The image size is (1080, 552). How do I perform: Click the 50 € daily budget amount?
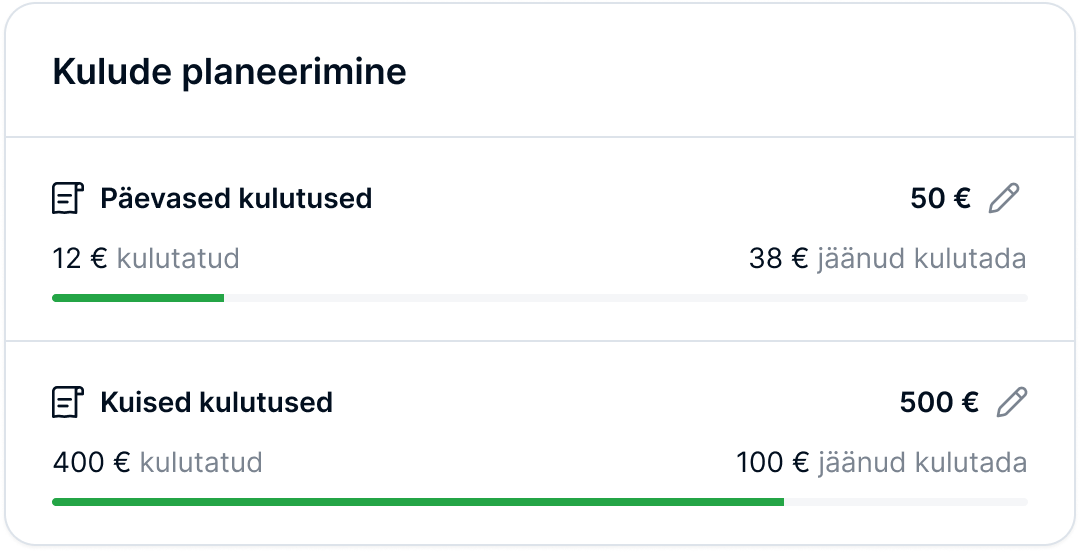pos(940,199)
